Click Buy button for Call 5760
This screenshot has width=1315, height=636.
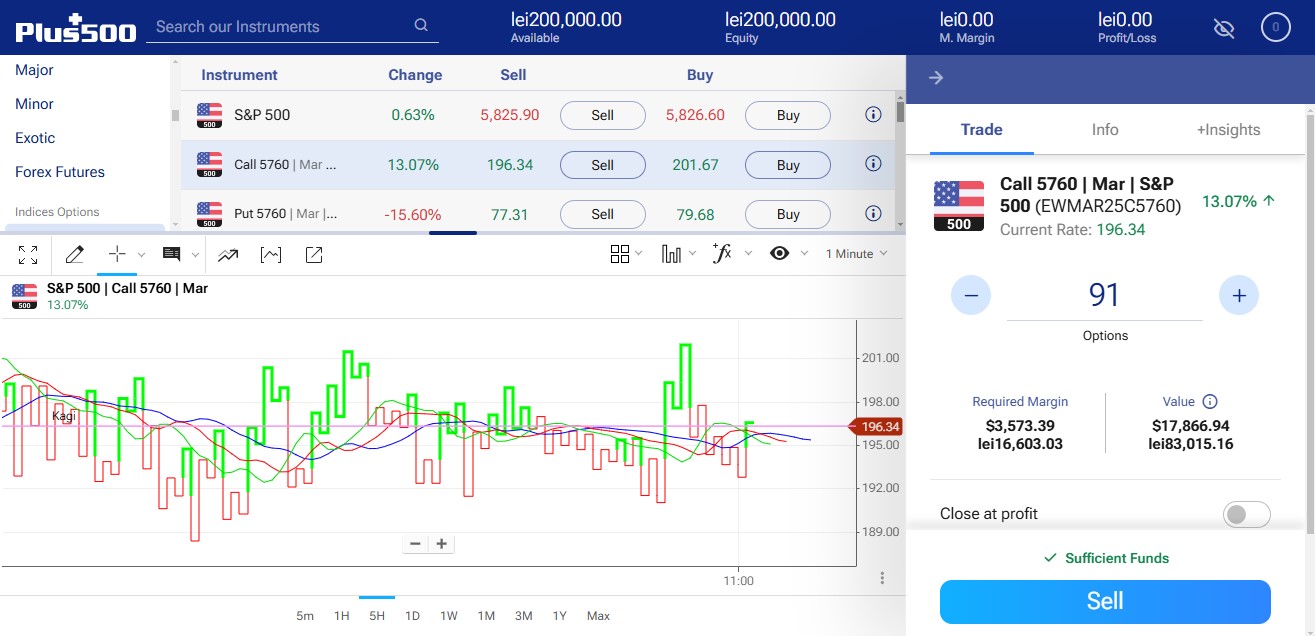[788, 165]
